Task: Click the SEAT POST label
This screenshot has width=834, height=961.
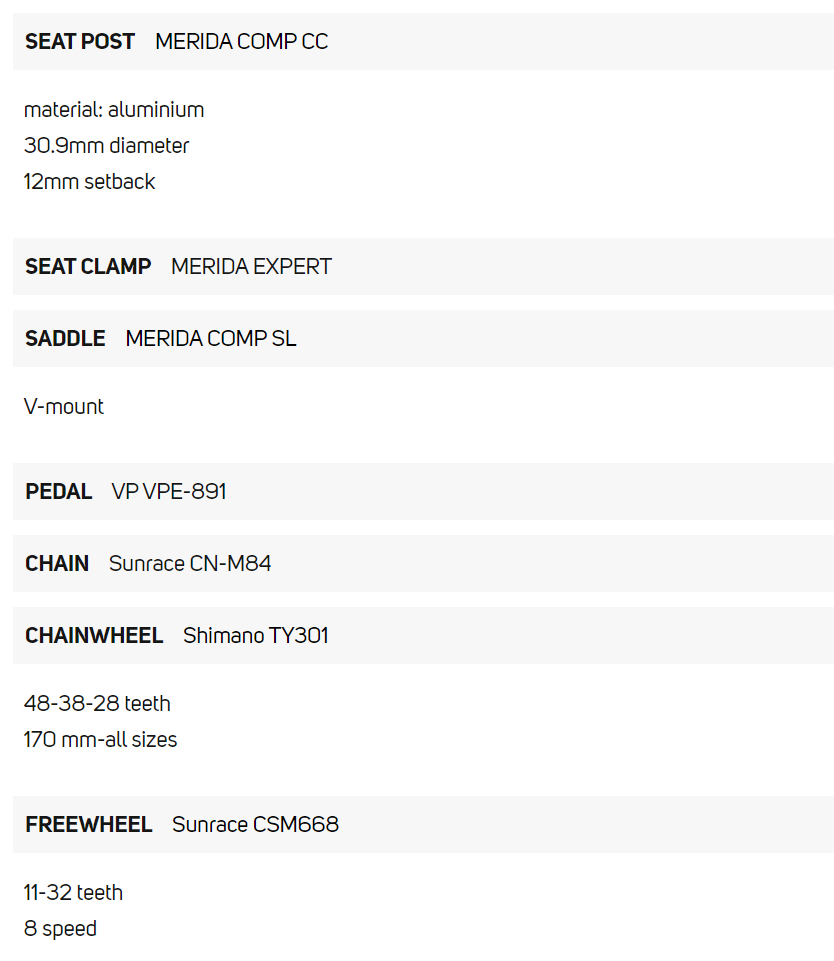Action: tap(80, 42)
